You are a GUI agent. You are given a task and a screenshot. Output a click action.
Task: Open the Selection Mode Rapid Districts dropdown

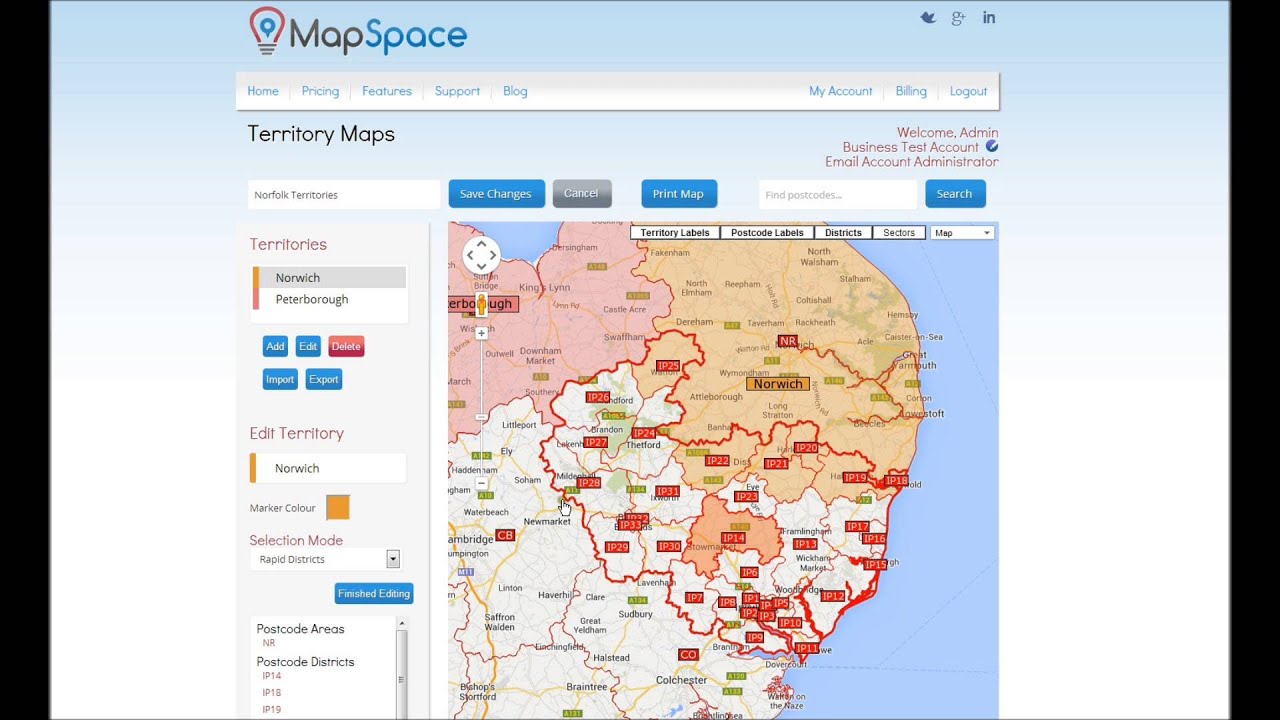pos(325,559)
